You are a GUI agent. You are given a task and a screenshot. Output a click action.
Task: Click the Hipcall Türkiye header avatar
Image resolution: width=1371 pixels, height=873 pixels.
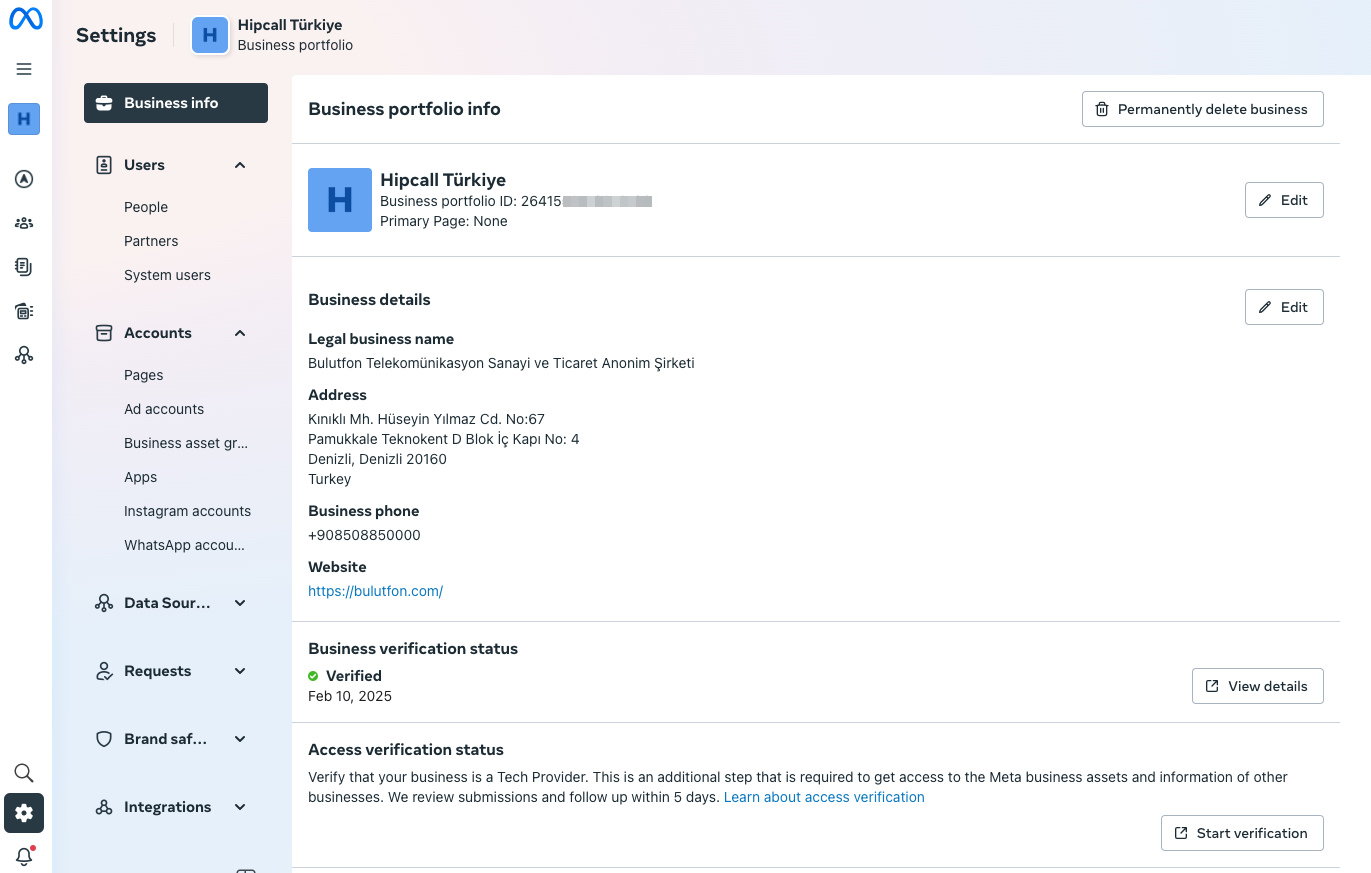click(x=210, y=35)
